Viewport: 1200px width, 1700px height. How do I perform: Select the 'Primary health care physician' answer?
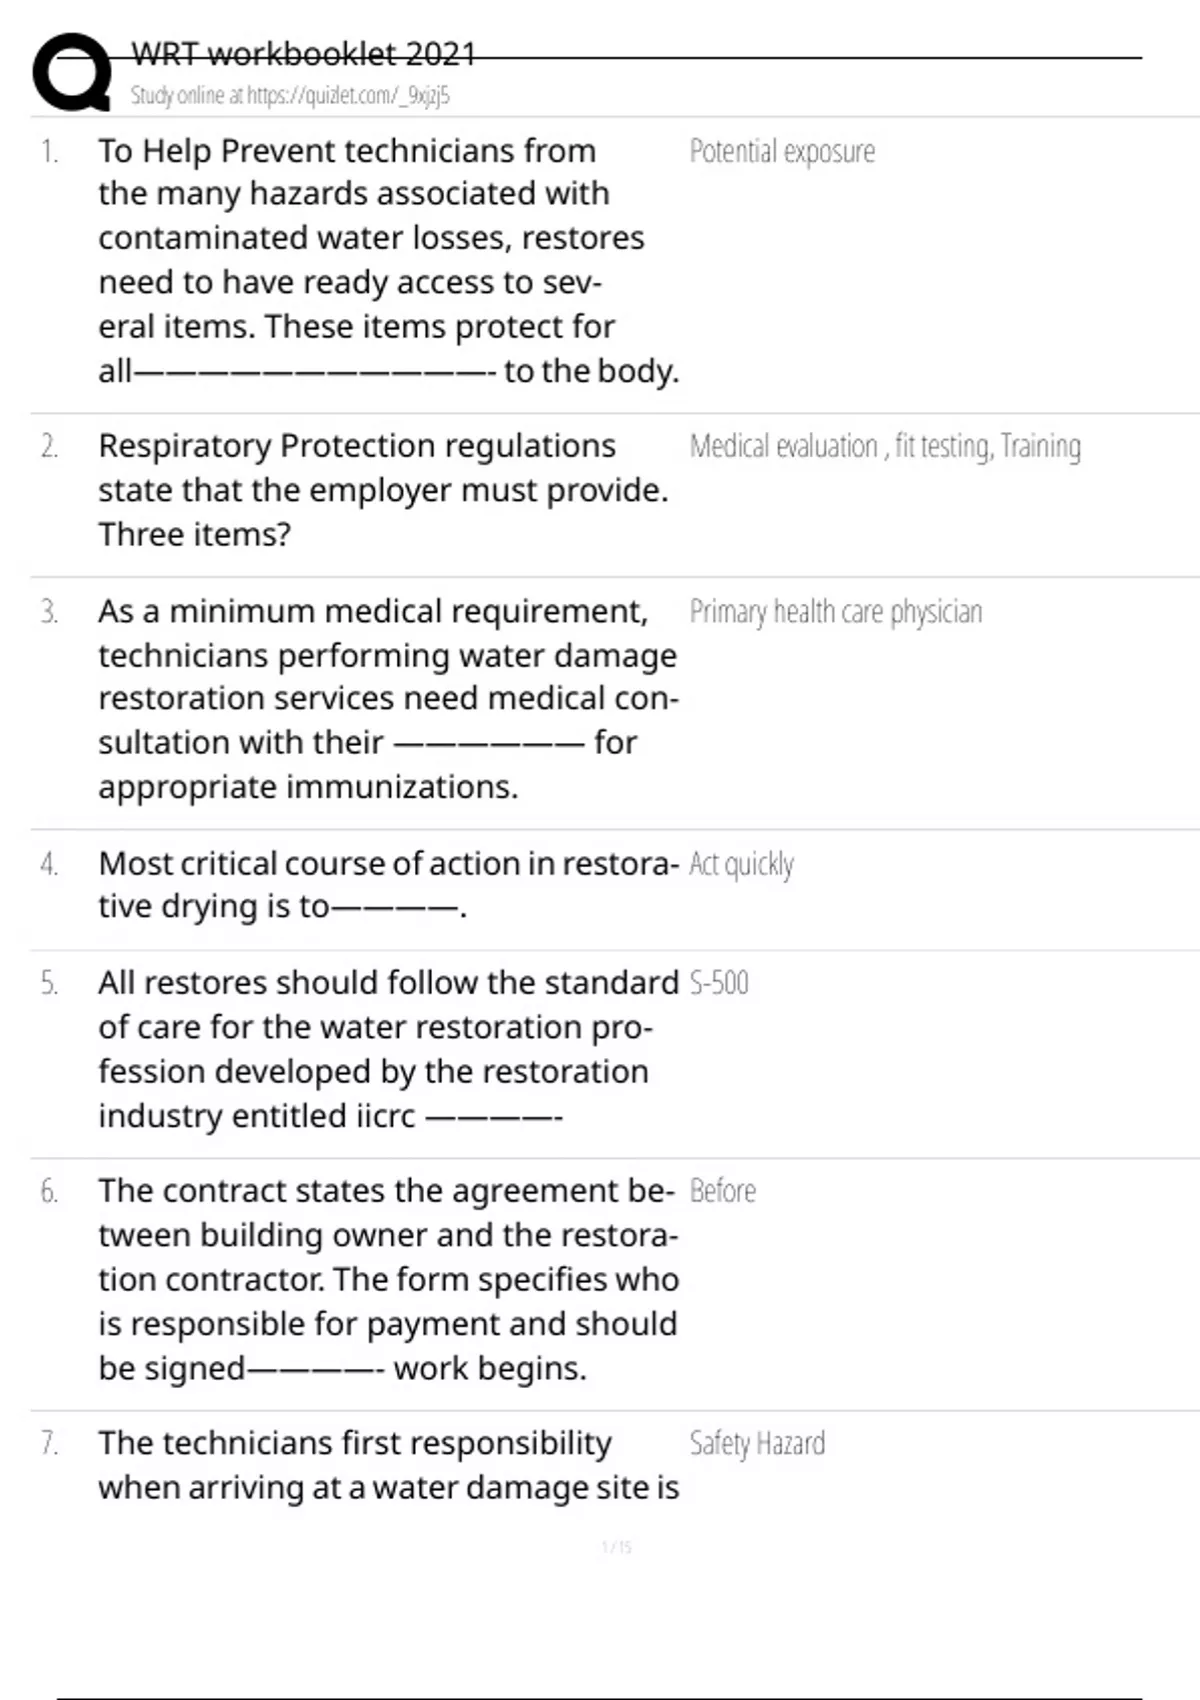(836, 612)
